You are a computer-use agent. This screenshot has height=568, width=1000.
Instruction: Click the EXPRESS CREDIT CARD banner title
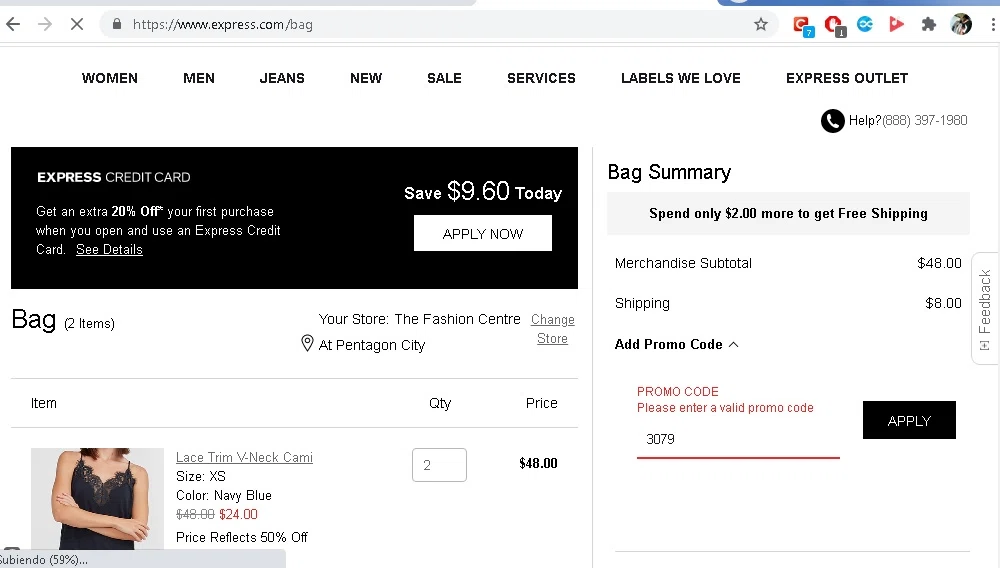point(114,177)
